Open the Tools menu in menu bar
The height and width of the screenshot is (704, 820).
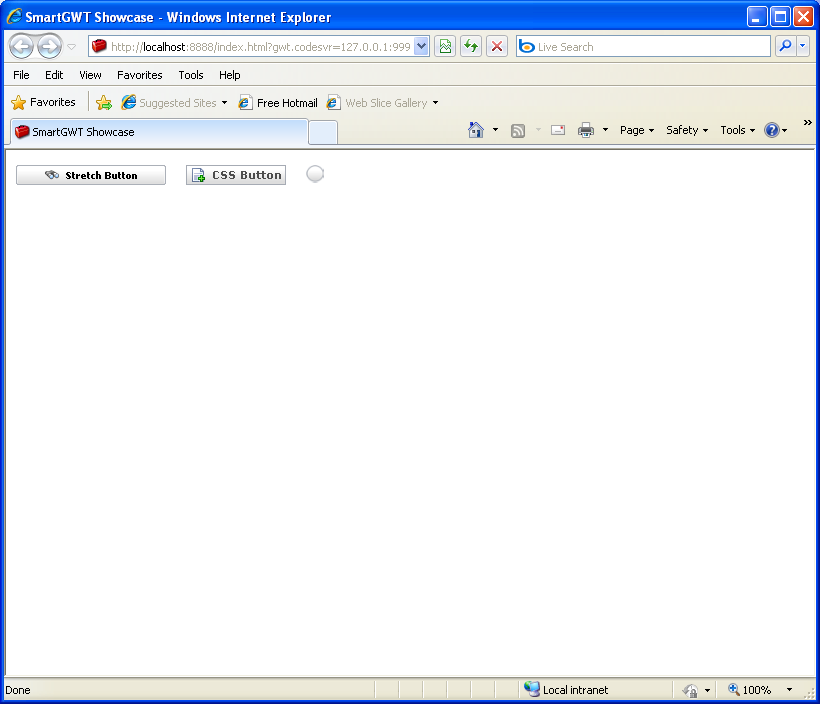[191, 75]
